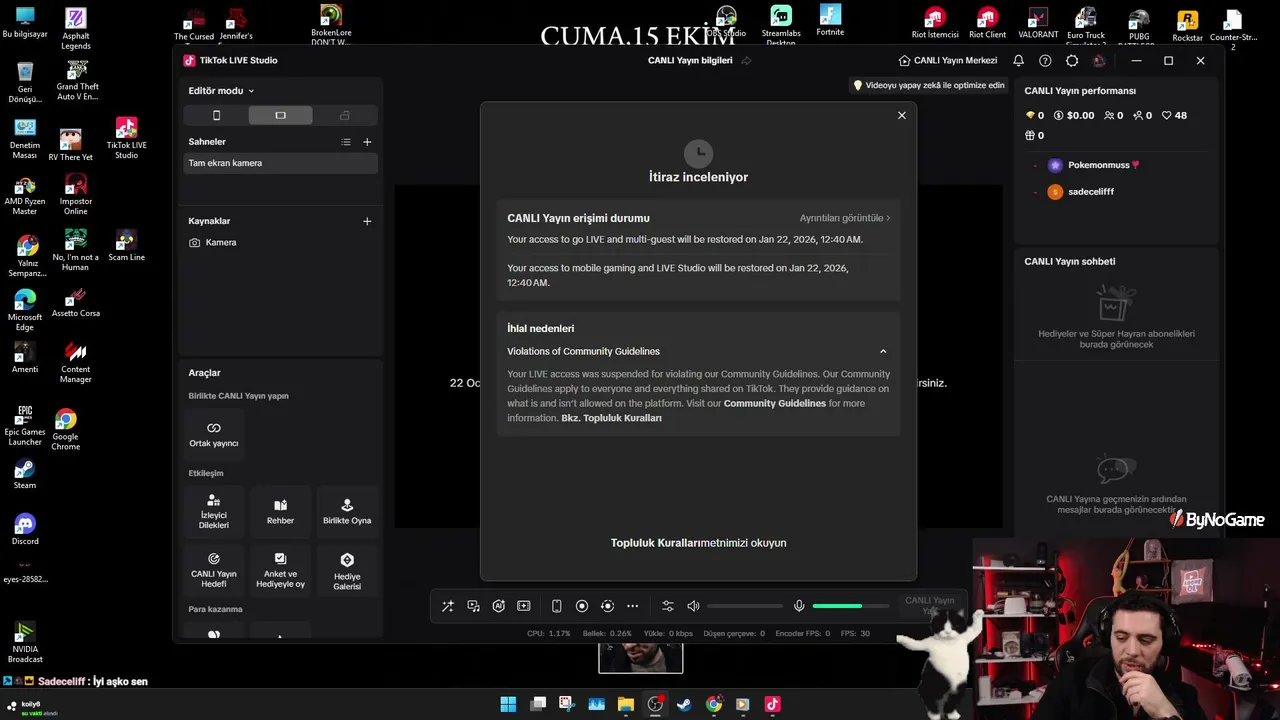The height and width of the screenshot is (720, 1280).
Task: Click viewer sadeceliffff in performance list
Action: pyautogui.click(x=1079, y=191)
